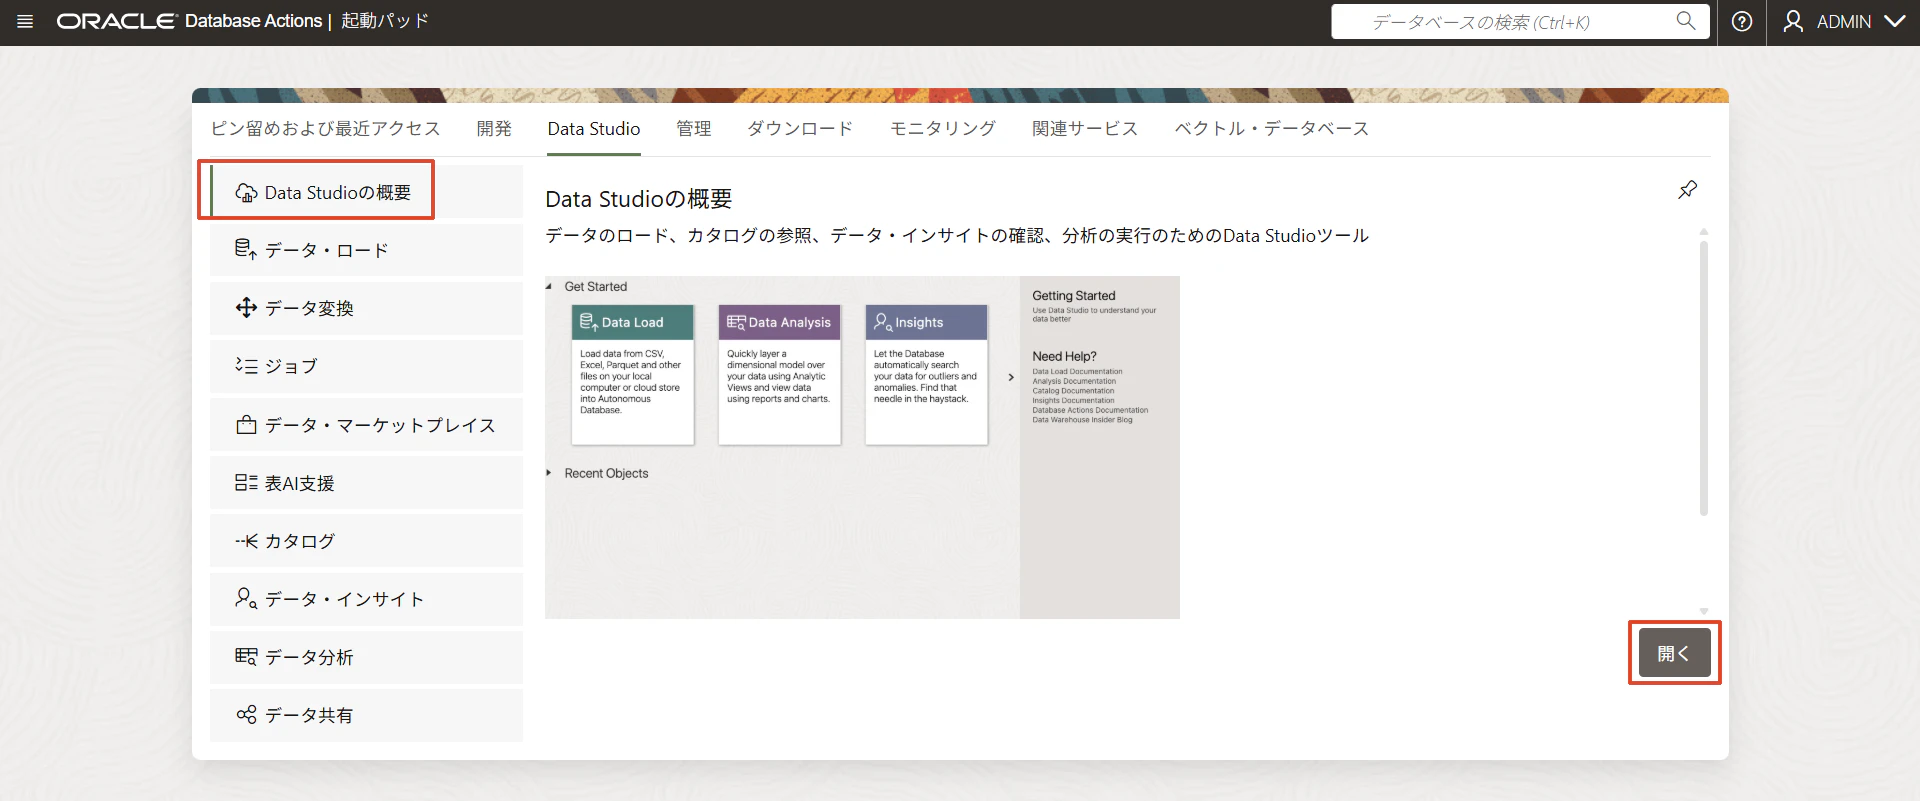Click the scrollbar up arrow in description panel
1920x801 pixels.
(1704, 232)
